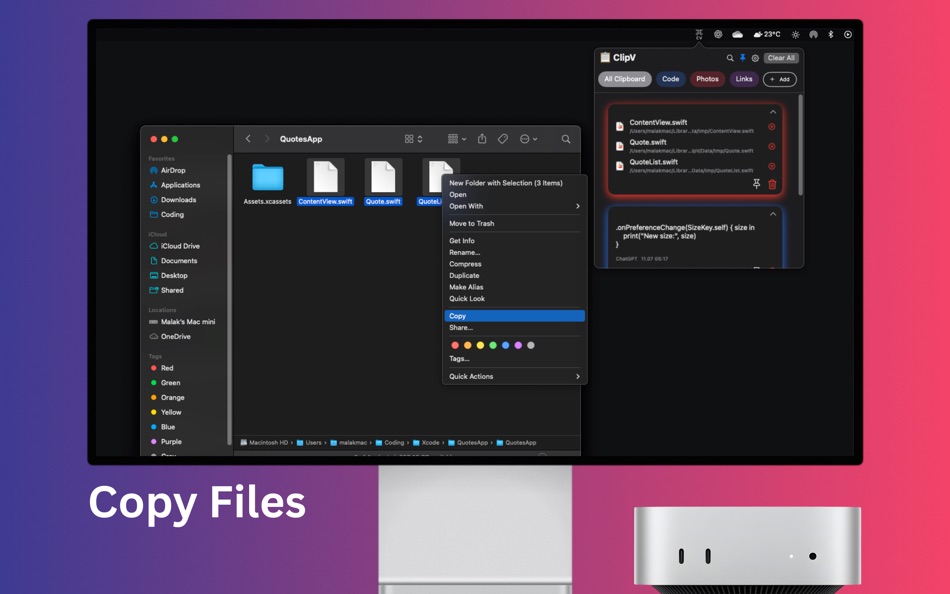950x594 pixels.
Task: Remove ContentView.swift from the clip
Action: [771, 127]
